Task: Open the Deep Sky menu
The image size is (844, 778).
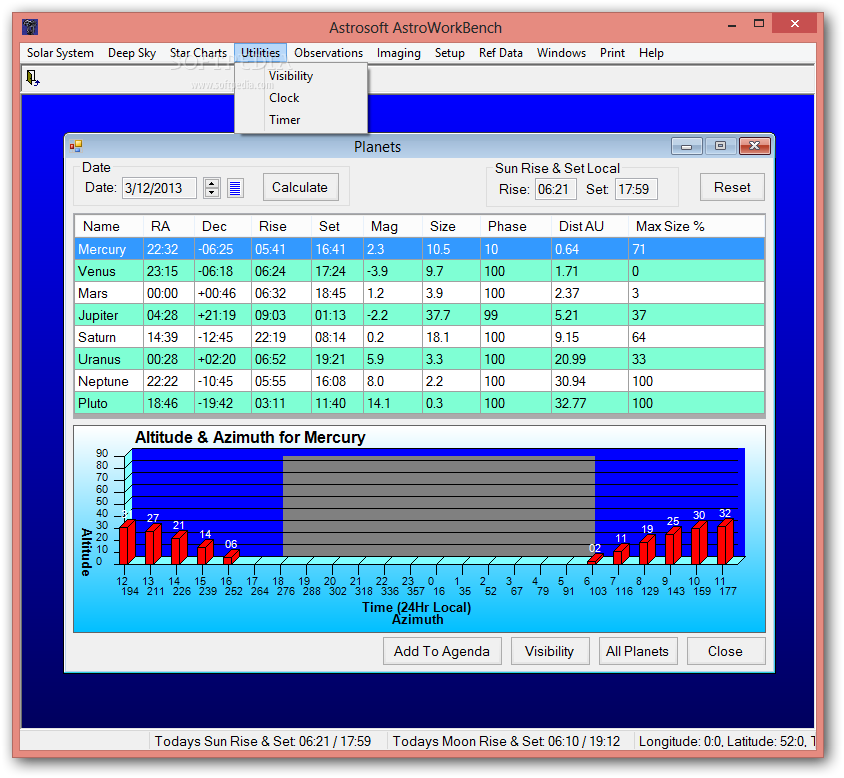Action: pyautogui.click(x=132, y=53)
